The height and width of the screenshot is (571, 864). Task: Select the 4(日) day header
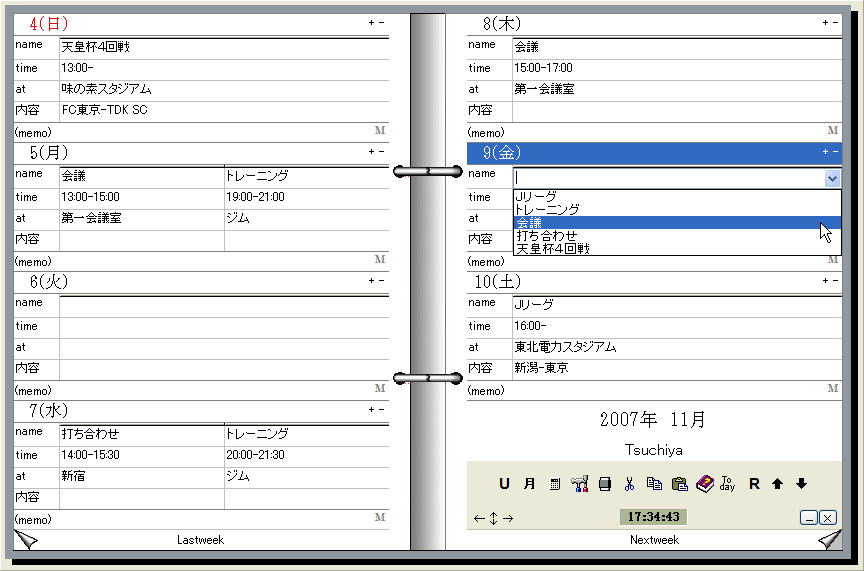(x=201, y=24)
